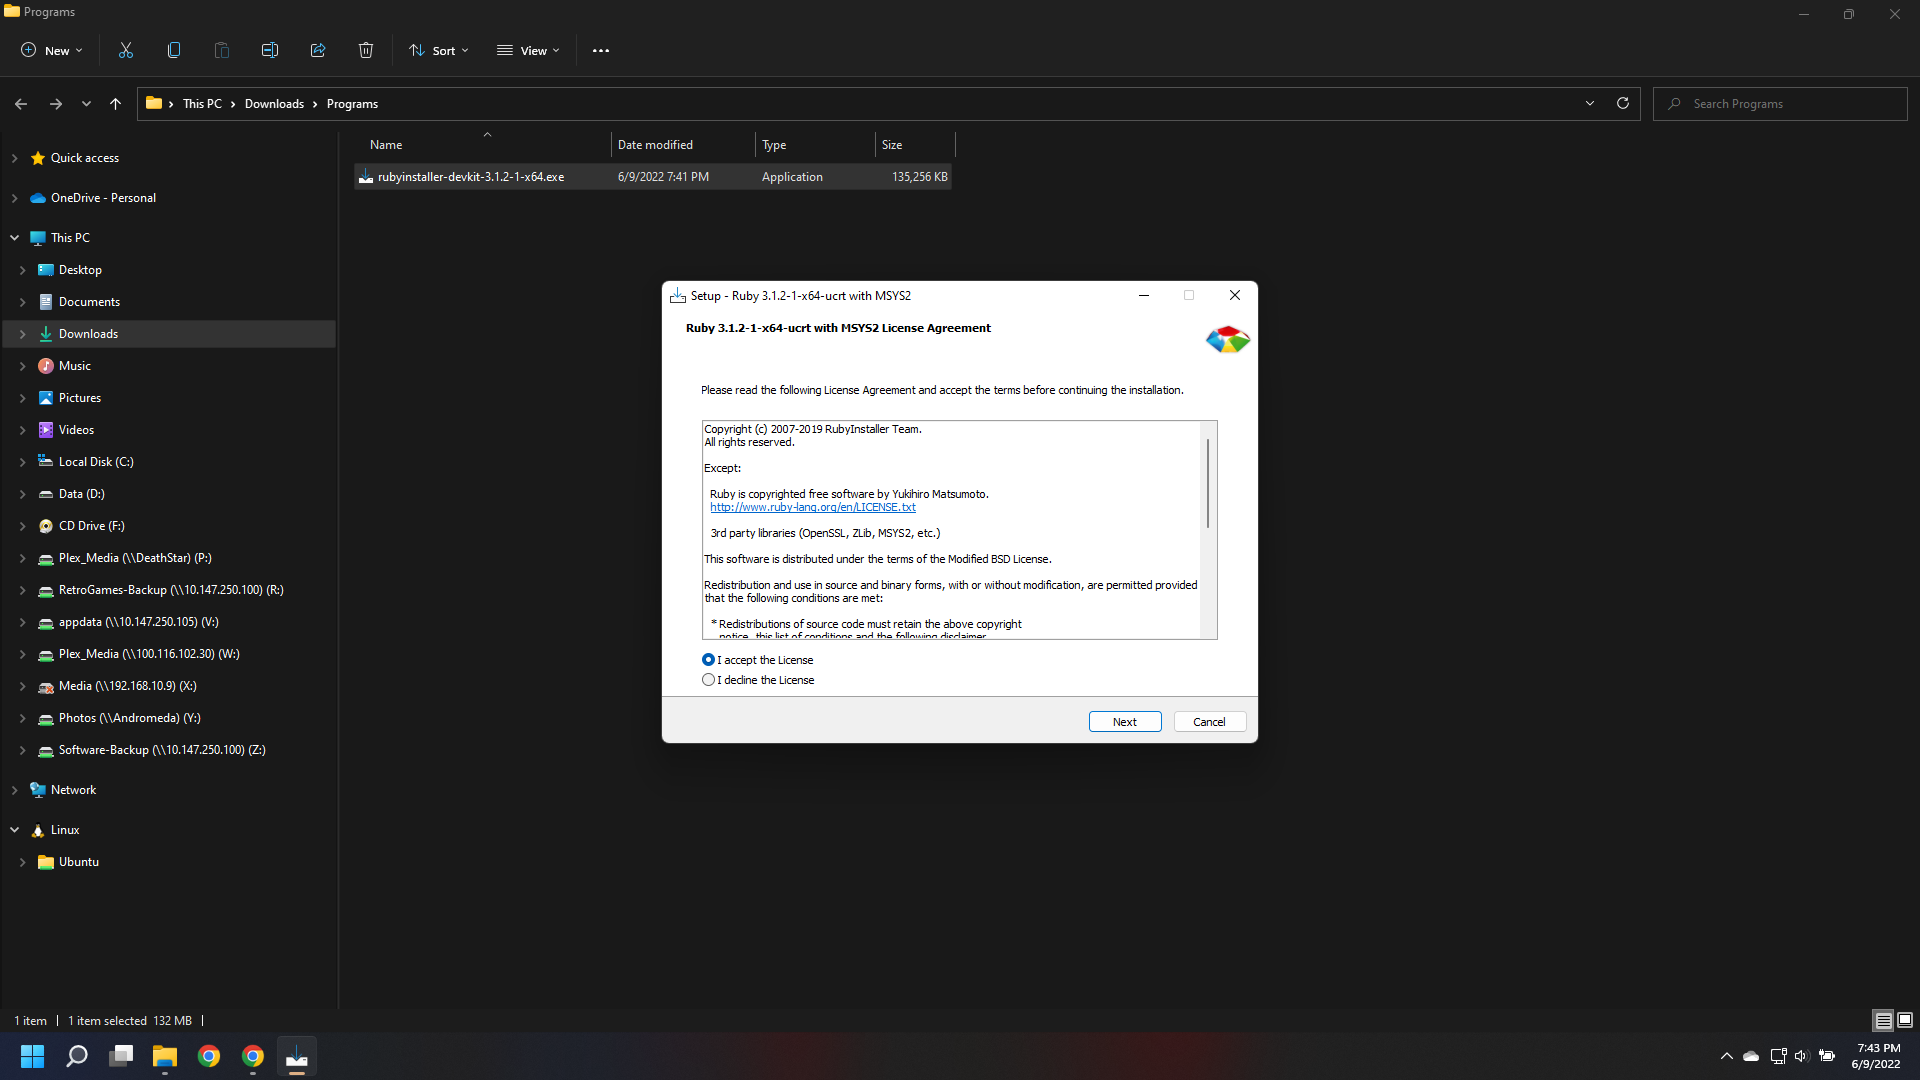Open clock and date in taskbar
This screenshot has height=1080, width=1920.
[1876, 1056]
